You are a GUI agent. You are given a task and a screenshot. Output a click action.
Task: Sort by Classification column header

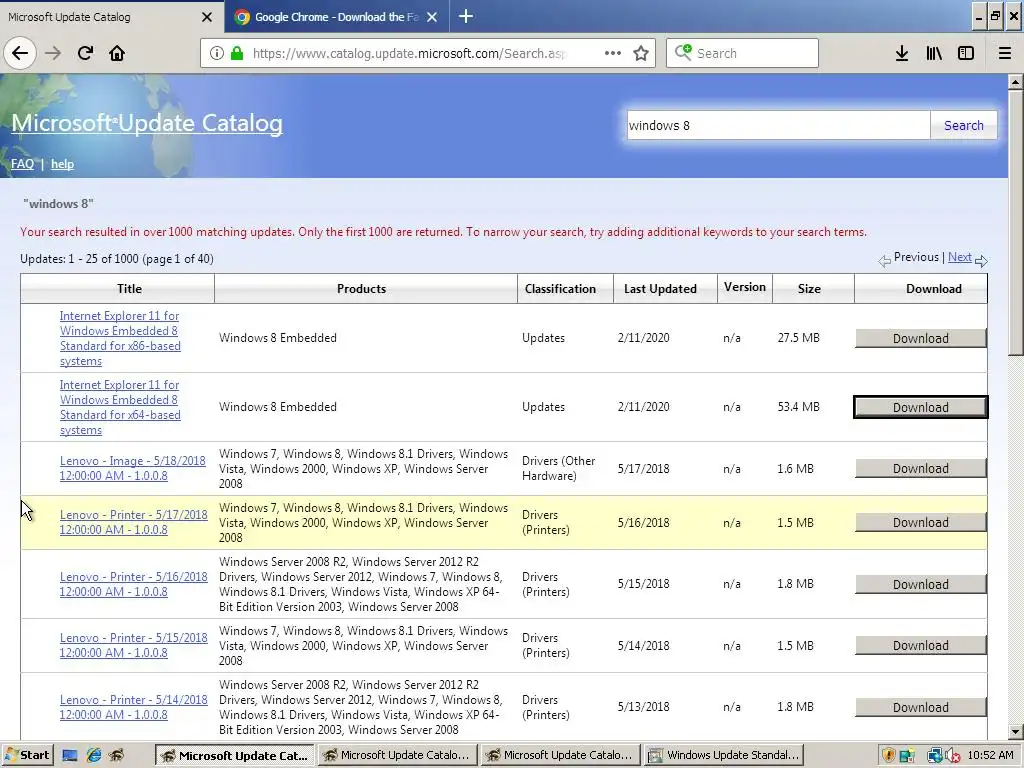(x=560, y=289)
